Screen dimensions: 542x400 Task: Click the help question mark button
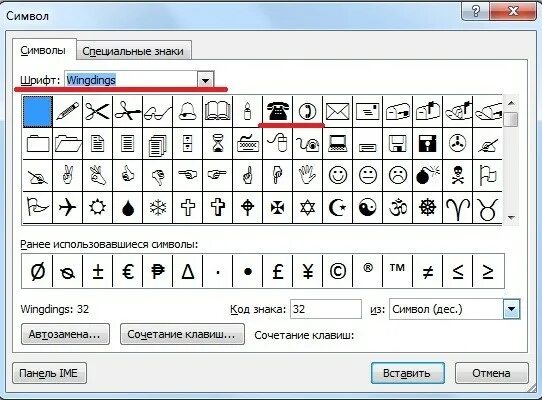(476, 12)
